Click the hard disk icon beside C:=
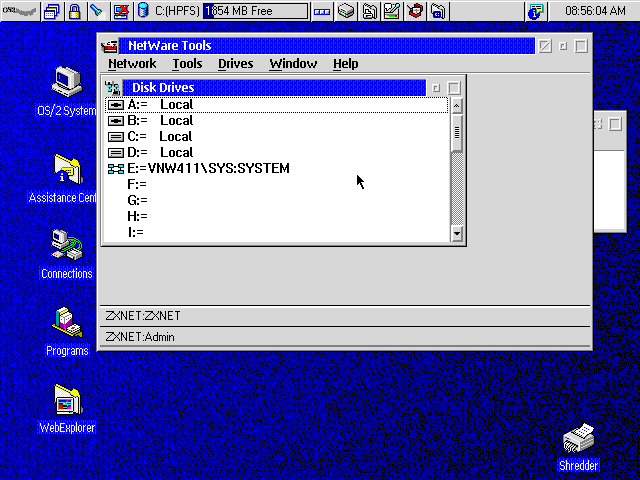 click(x=116, y=137)
